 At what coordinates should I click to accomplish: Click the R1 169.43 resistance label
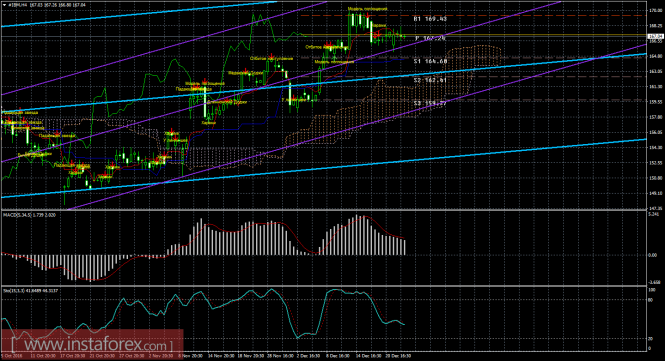point(430,19)
